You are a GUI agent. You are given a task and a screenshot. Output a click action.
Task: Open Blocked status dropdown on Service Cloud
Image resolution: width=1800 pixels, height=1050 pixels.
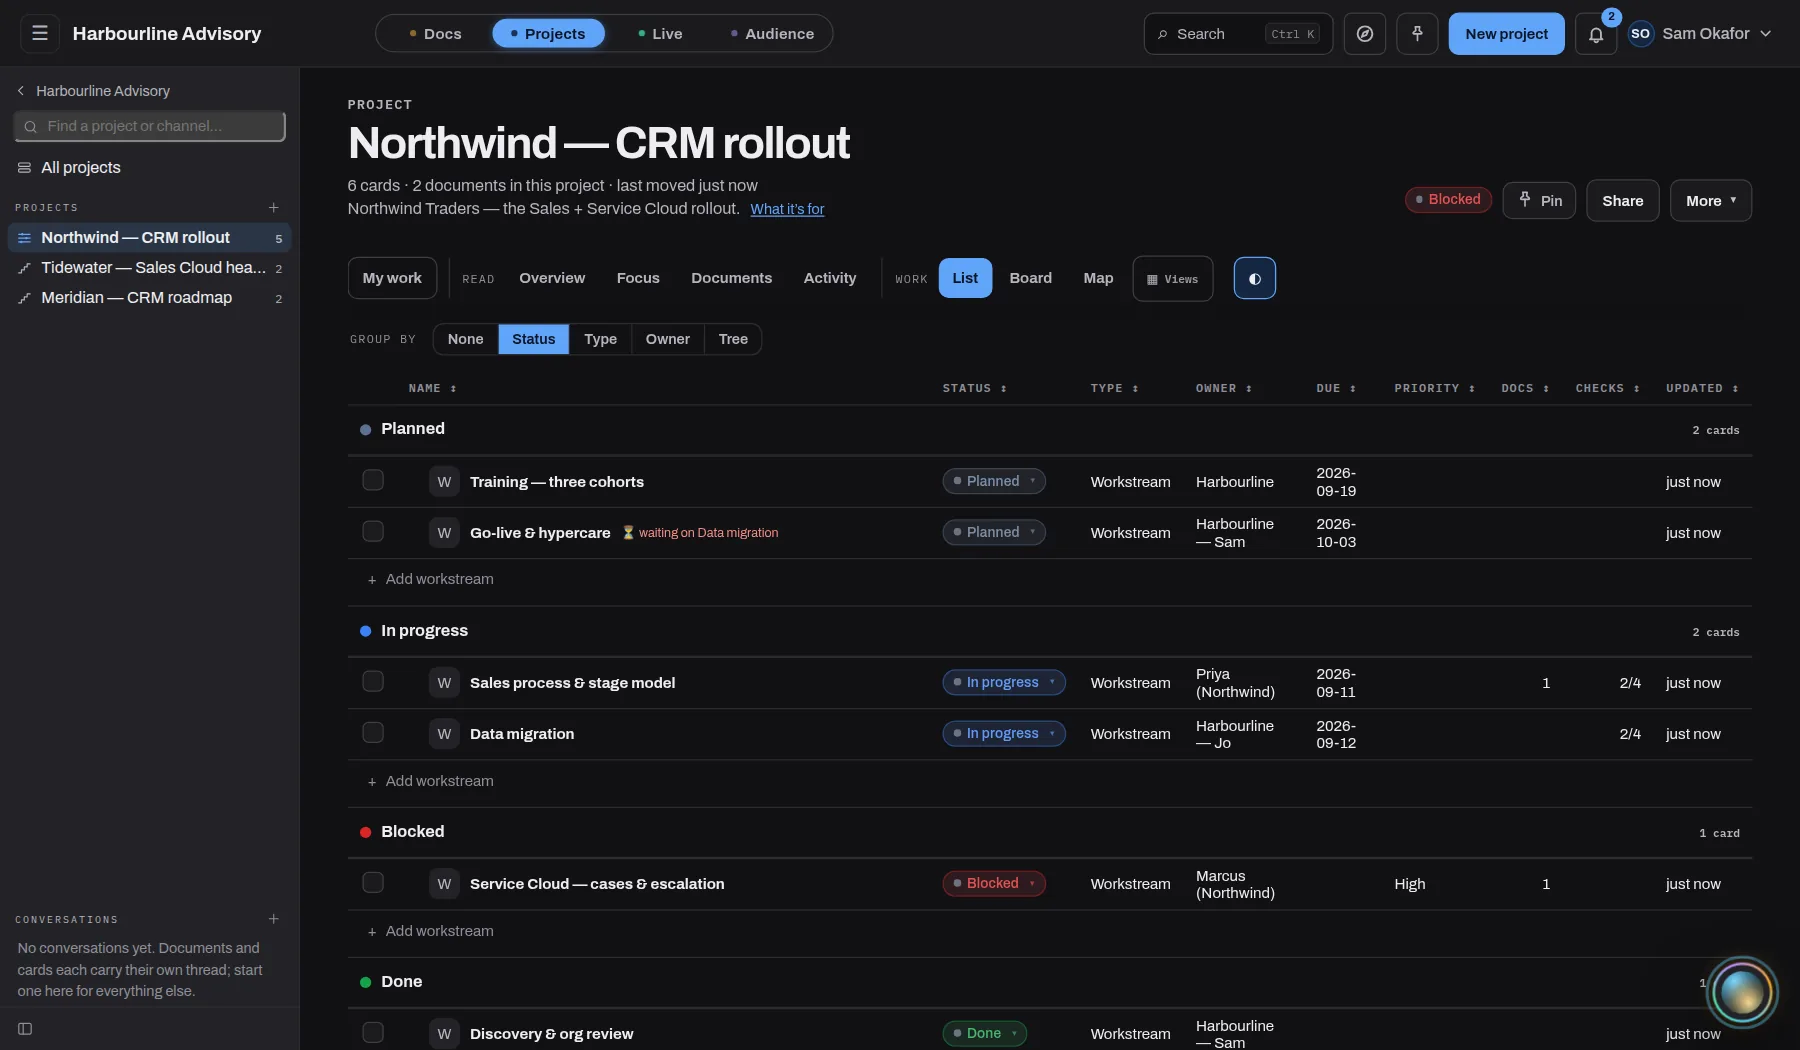[994, 883]
